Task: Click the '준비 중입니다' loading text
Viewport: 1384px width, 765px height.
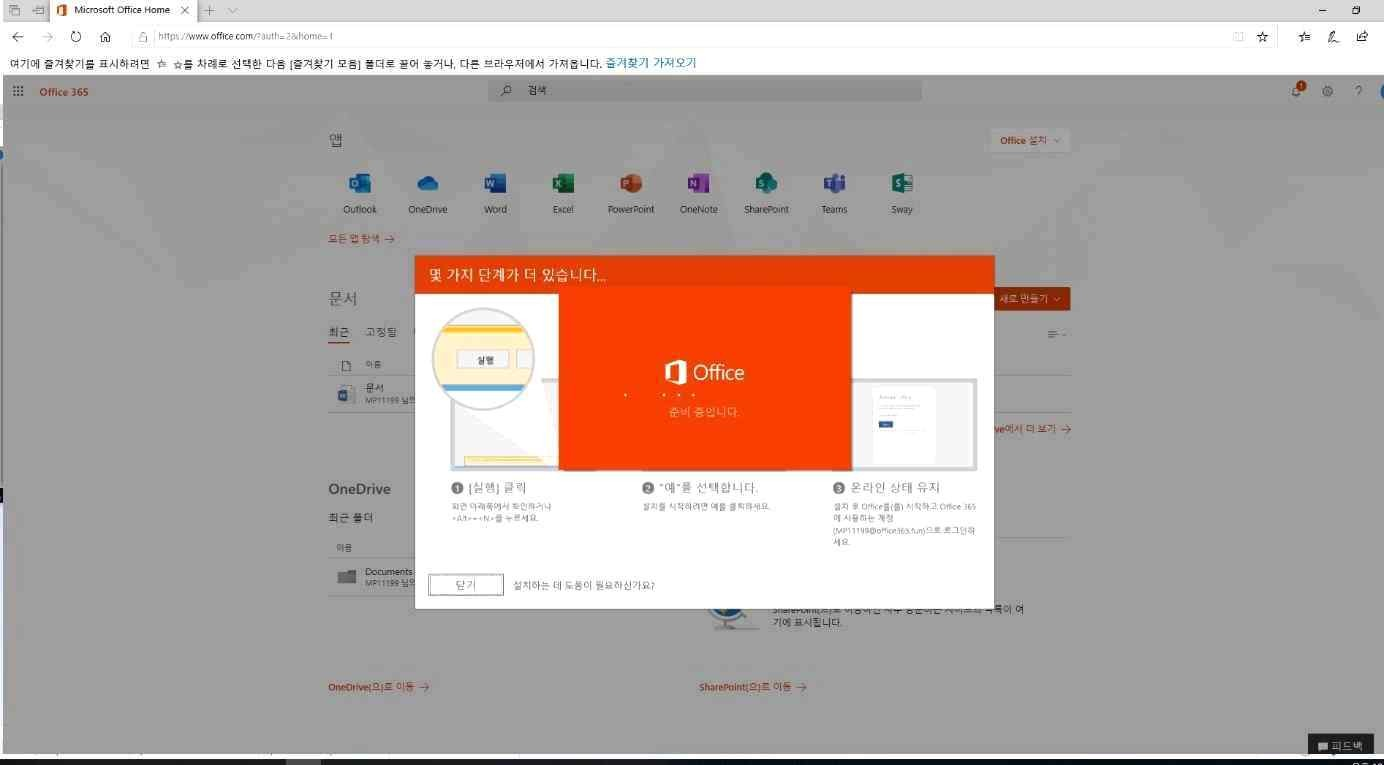Action: click(x=703, y=412)
